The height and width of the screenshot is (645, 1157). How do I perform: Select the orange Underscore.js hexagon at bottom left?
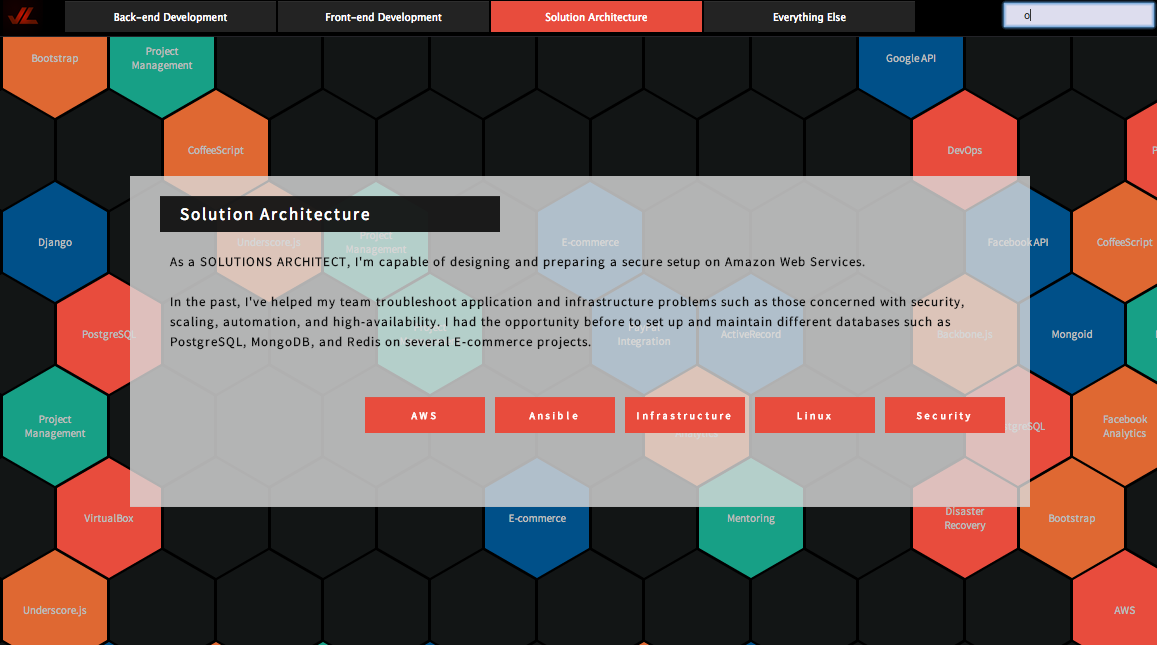pos(55,601)
